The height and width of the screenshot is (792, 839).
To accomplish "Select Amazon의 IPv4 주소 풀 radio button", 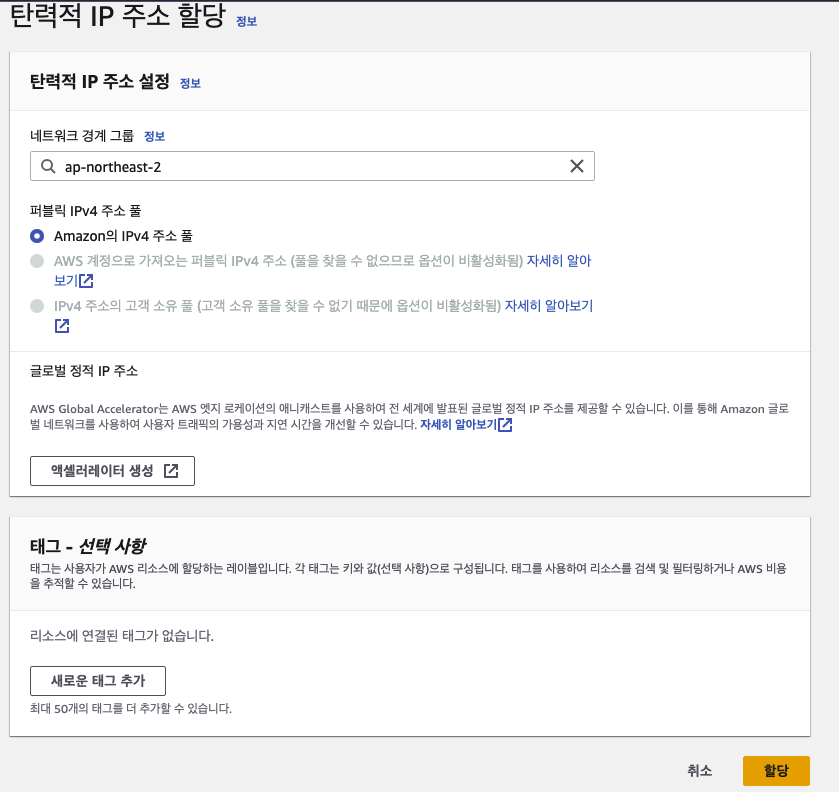I will (37, 236).
